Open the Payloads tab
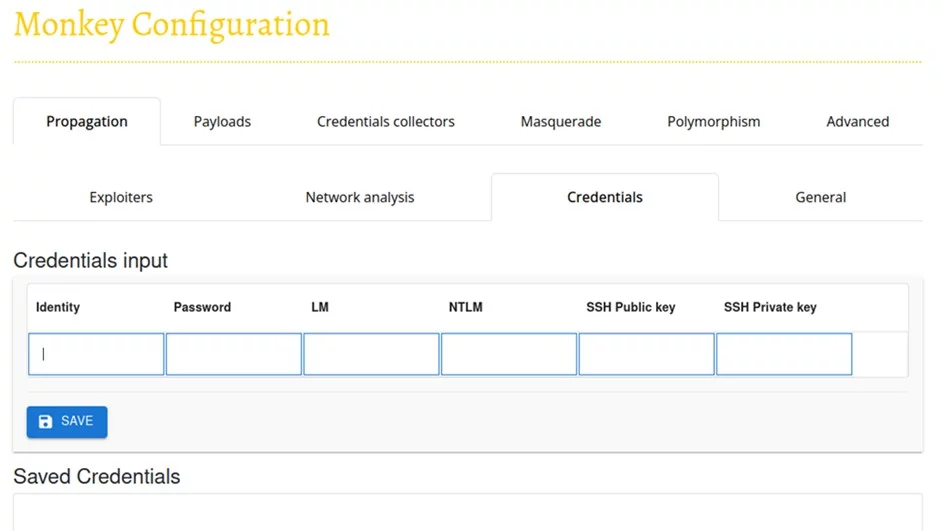 click(222, 122)
